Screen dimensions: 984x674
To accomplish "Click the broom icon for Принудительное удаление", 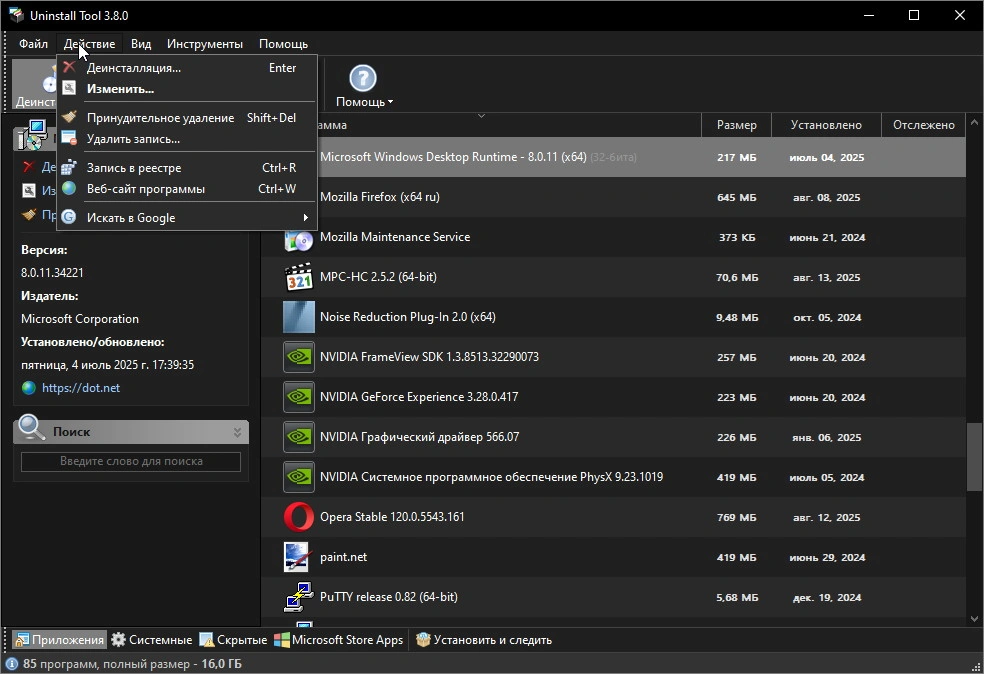I will point(69,117).
